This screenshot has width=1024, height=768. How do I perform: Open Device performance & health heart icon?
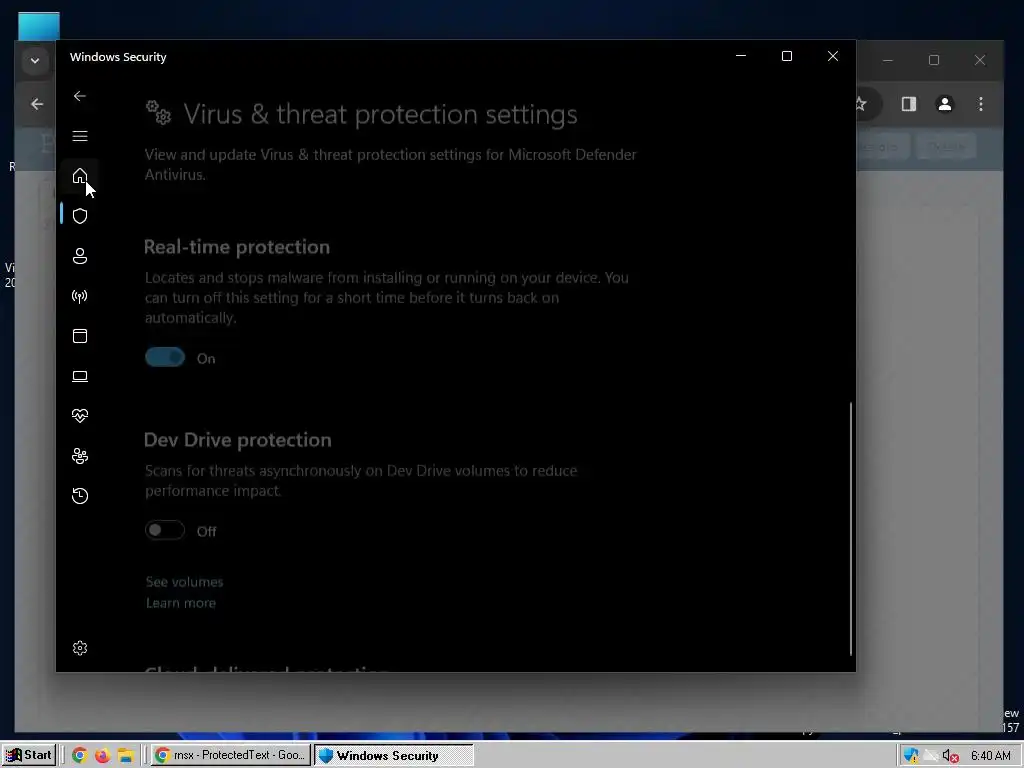point(80,416)
